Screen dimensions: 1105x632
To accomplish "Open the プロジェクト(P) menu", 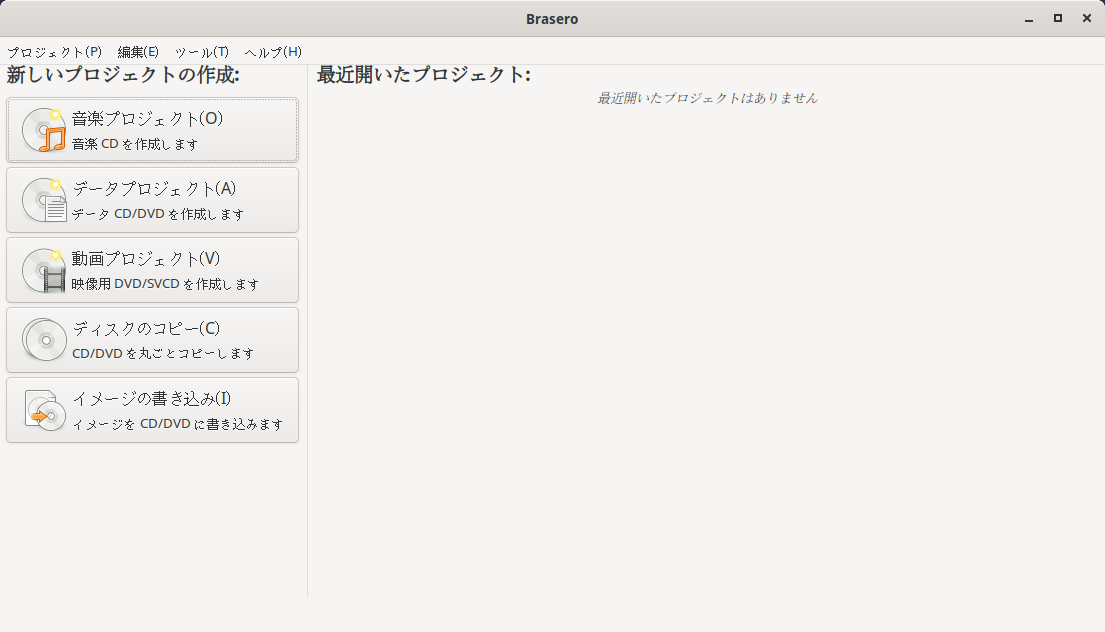I will pos(54,52).
